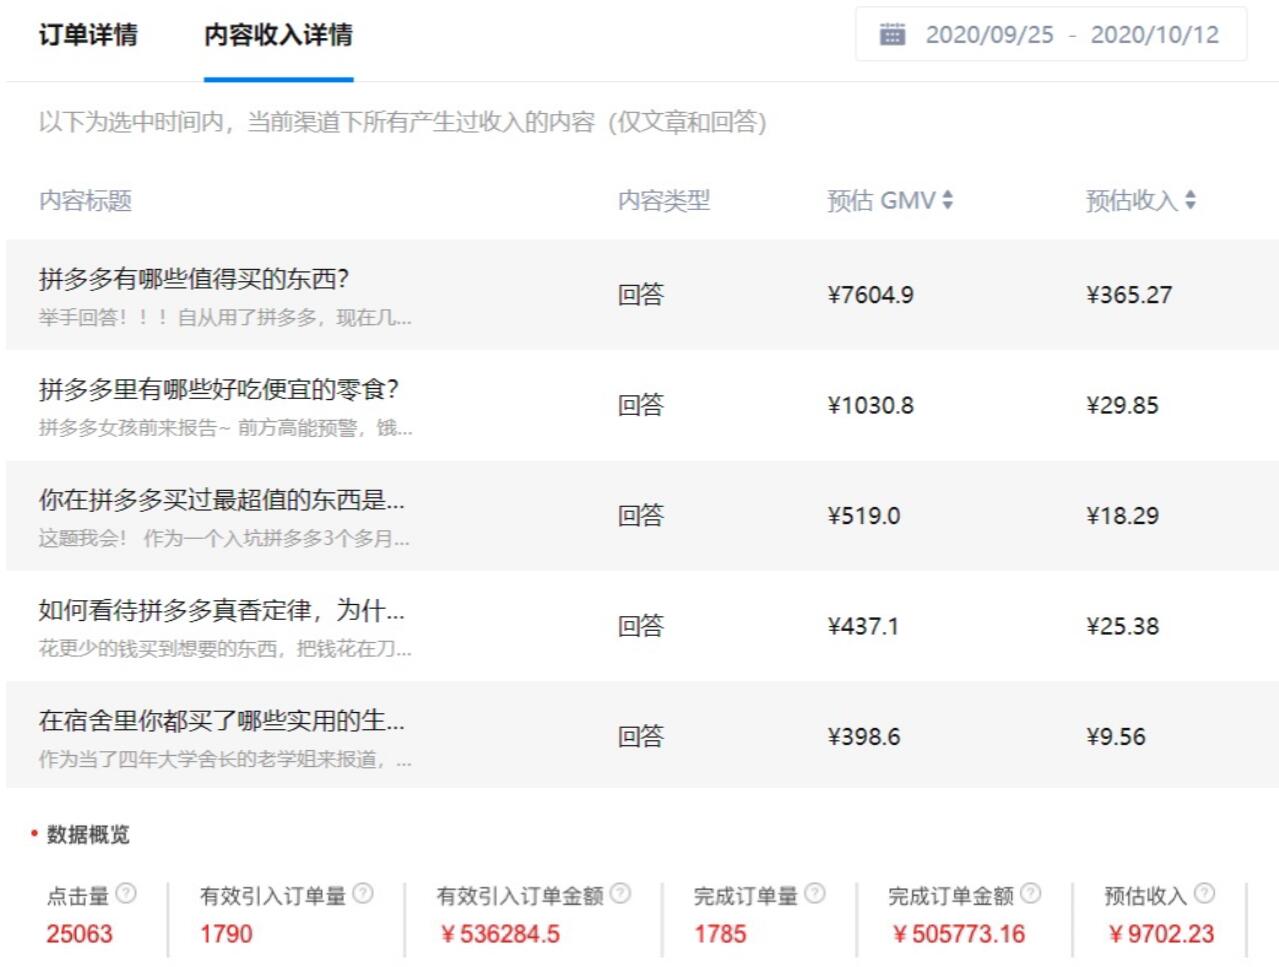Open the help icon next to 完成订单金额
Viewport: 1279px width, 967px height.
[x=1031, y=893]
